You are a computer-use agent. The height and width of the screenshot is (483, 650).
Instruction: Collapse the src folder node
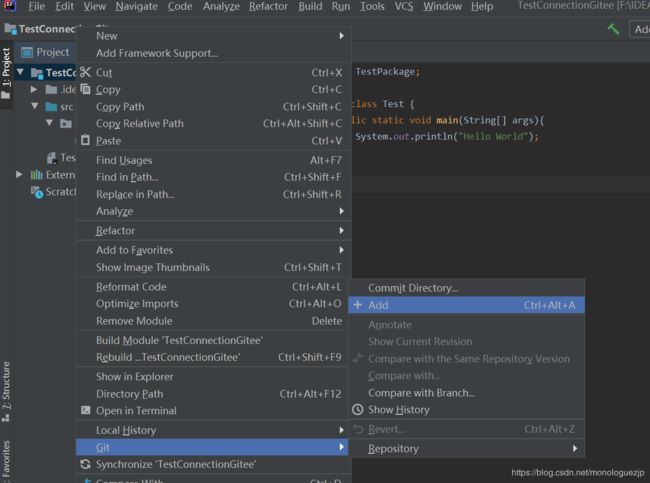point(35,106)
